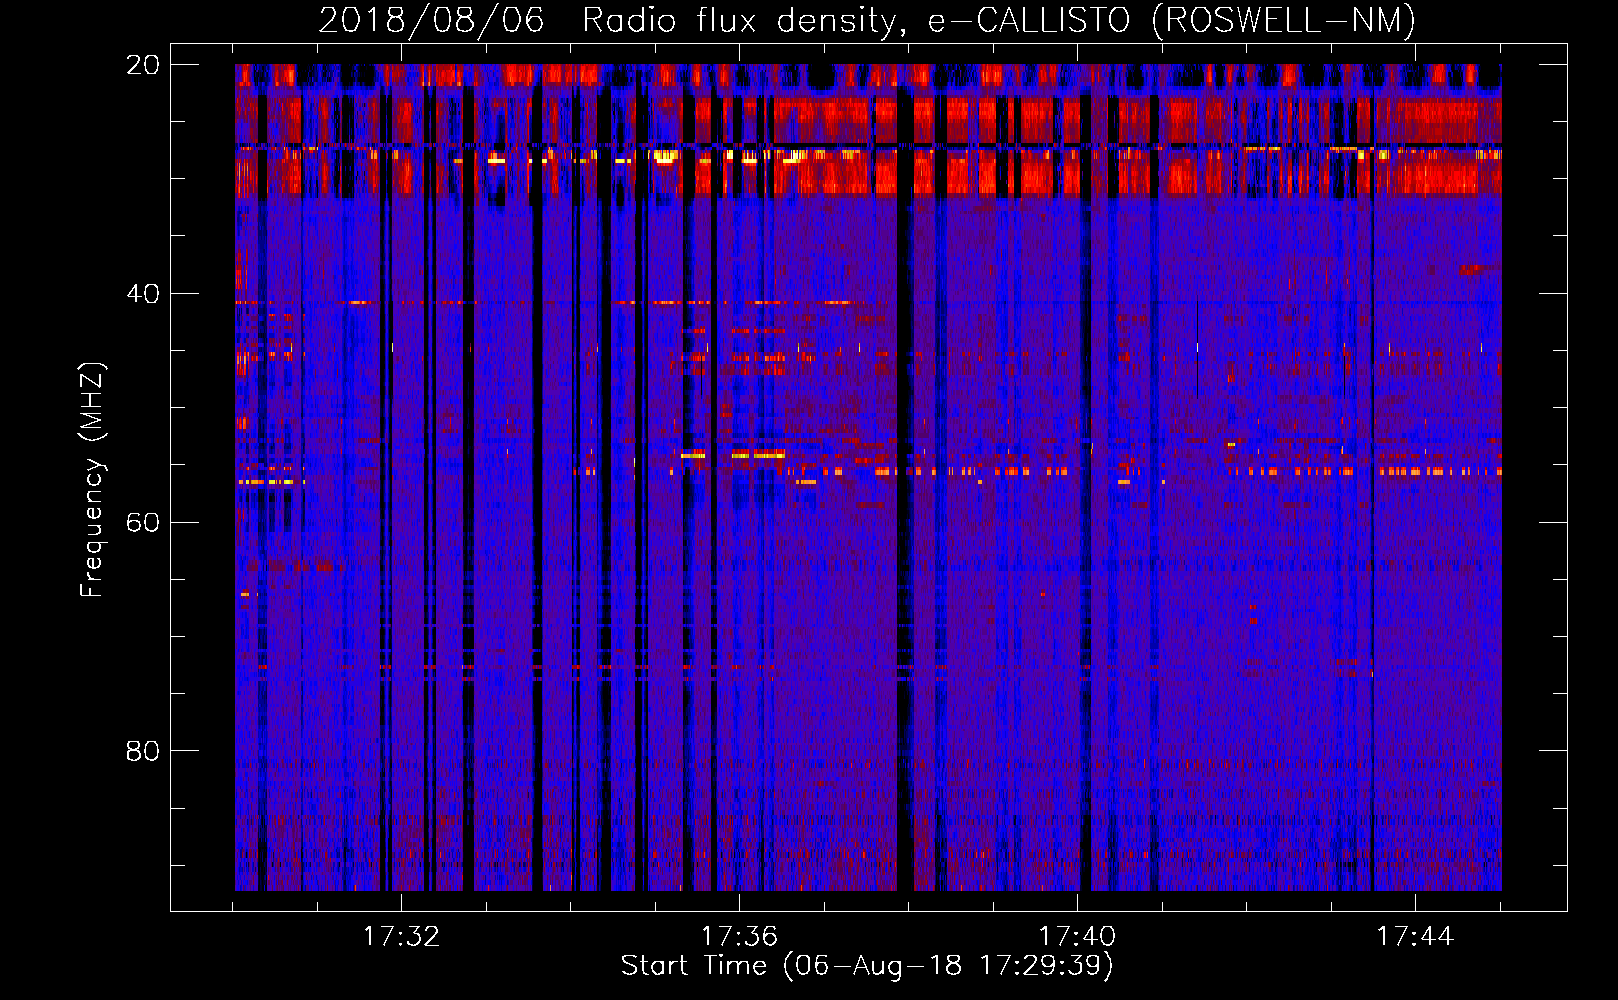The image size is (1618, 1000).
Task: Click the time tick label '17:36'
Action: click(739, 936)
